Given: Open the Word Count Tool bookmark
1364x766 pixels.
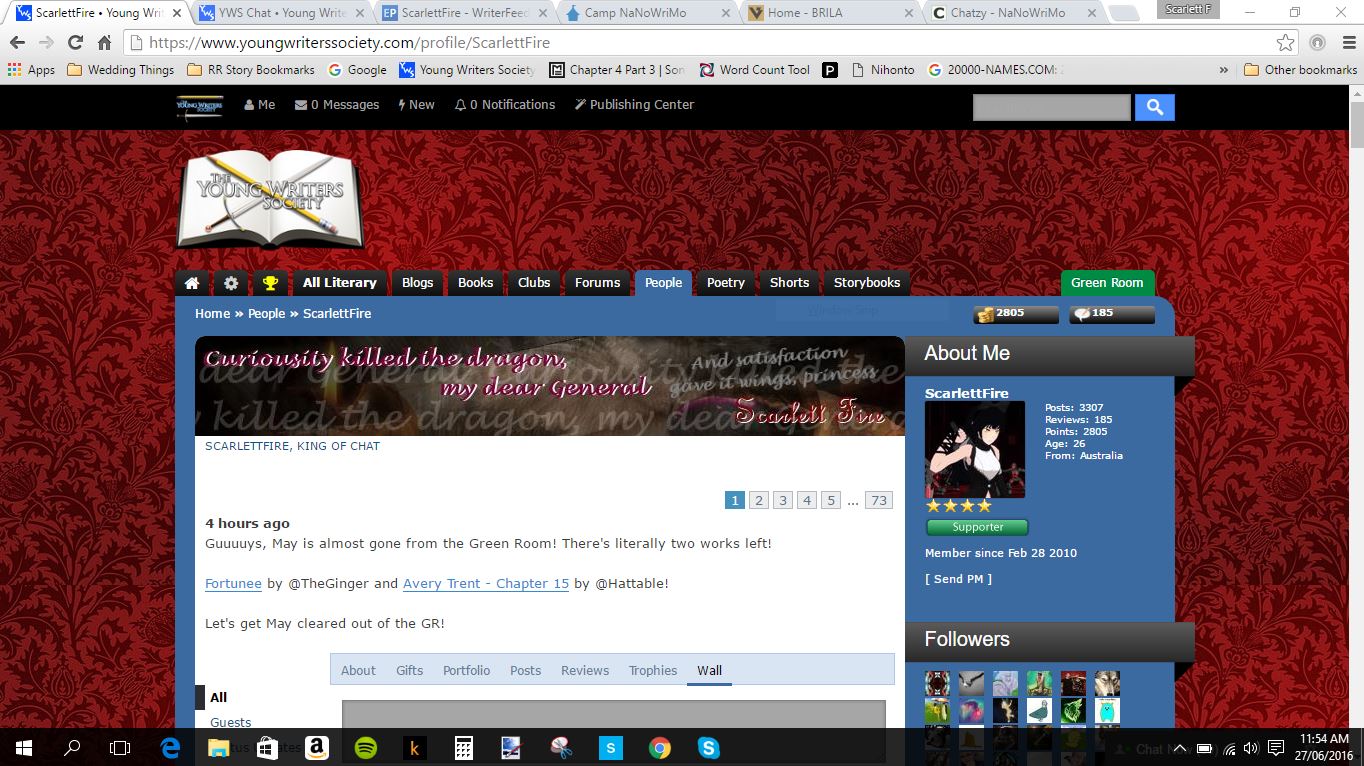Looking at the screenshot, I should (x=755, y=70).
